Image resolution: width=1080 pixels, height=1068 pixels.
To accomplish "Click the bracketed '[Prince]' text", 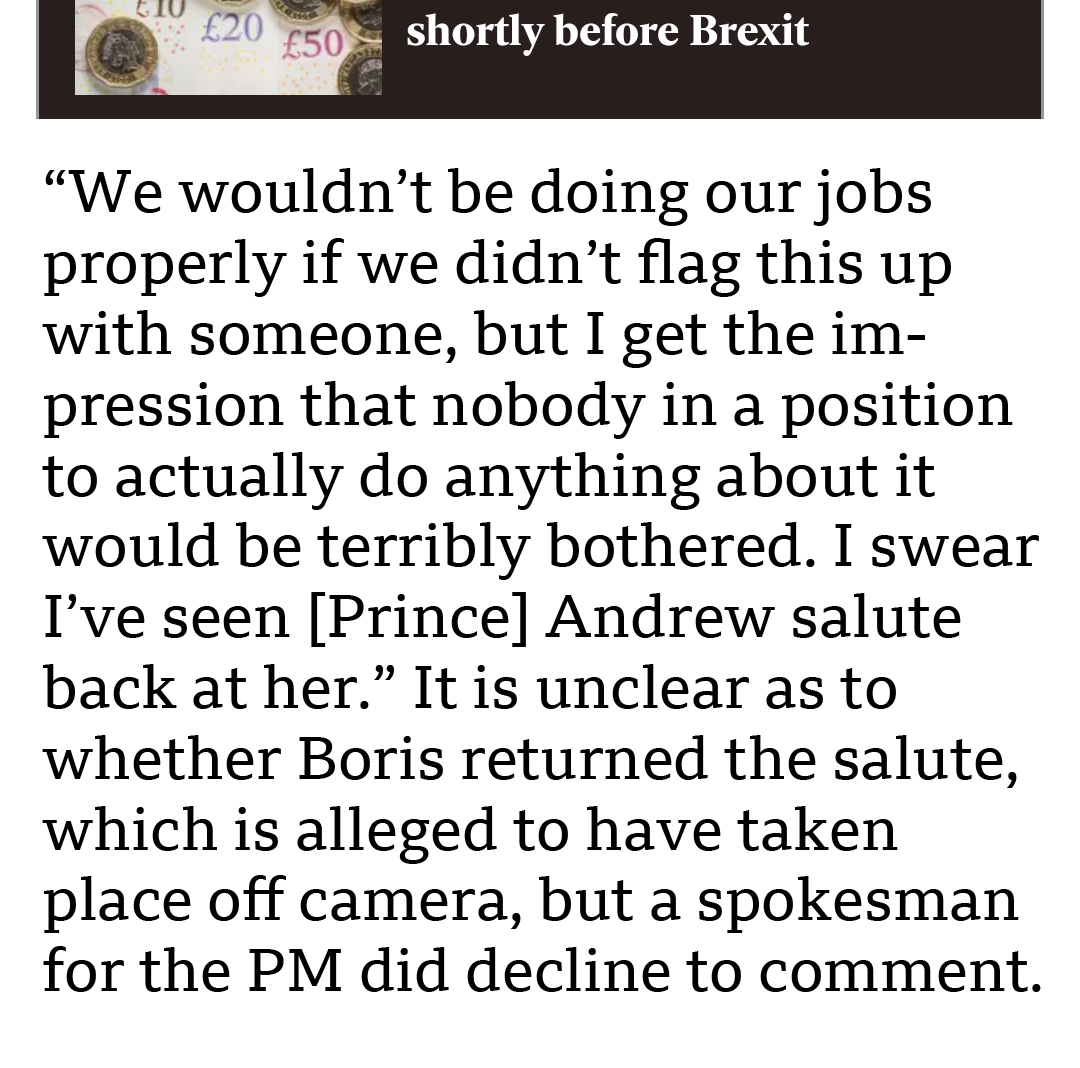I will tap(419, 618).
